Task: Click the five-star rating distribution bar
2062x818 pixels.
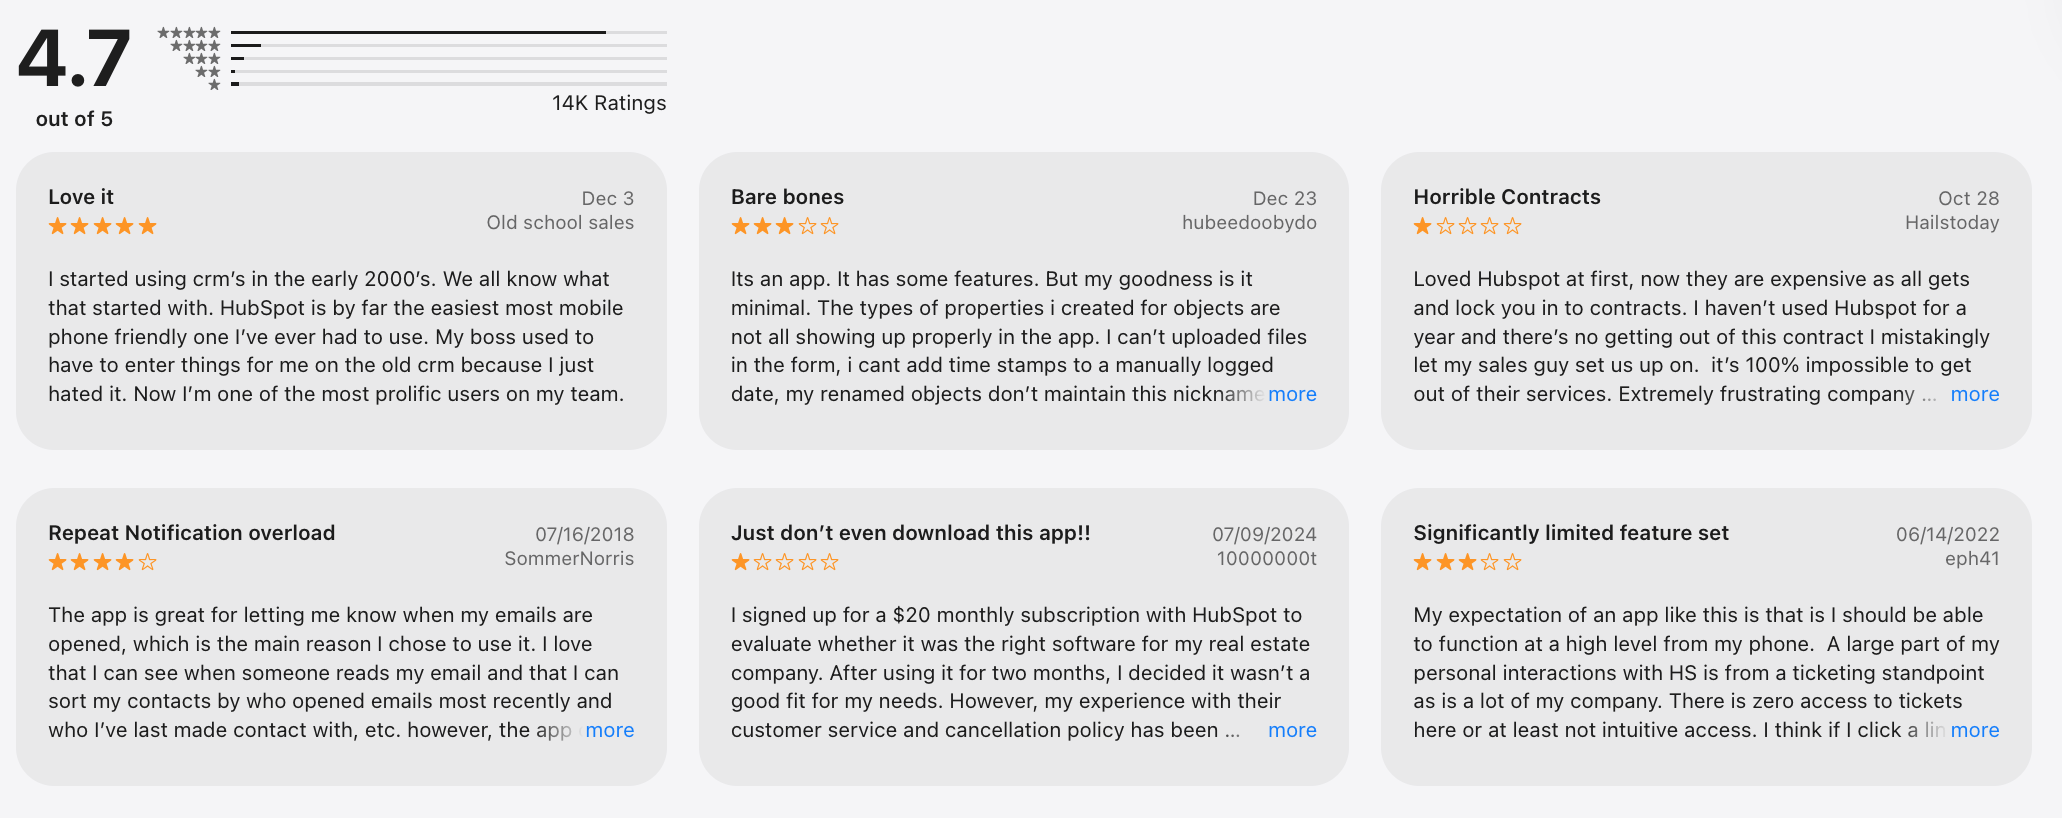Action: [x=448, y=33]
